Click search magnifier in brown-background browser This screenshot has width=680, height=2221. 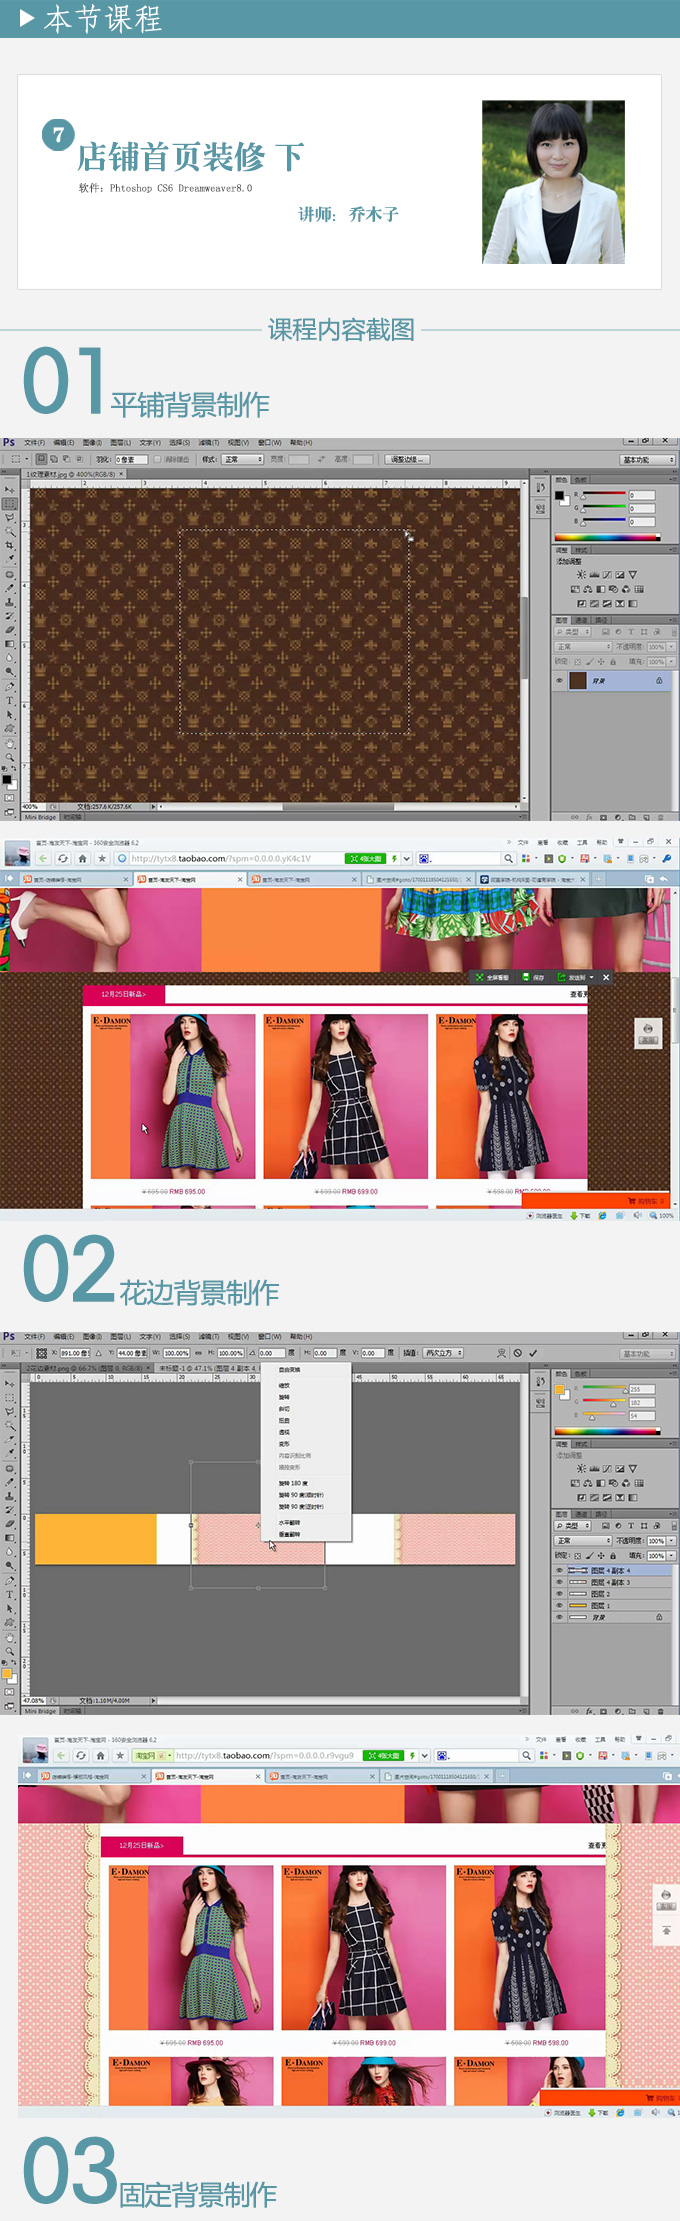508,858
